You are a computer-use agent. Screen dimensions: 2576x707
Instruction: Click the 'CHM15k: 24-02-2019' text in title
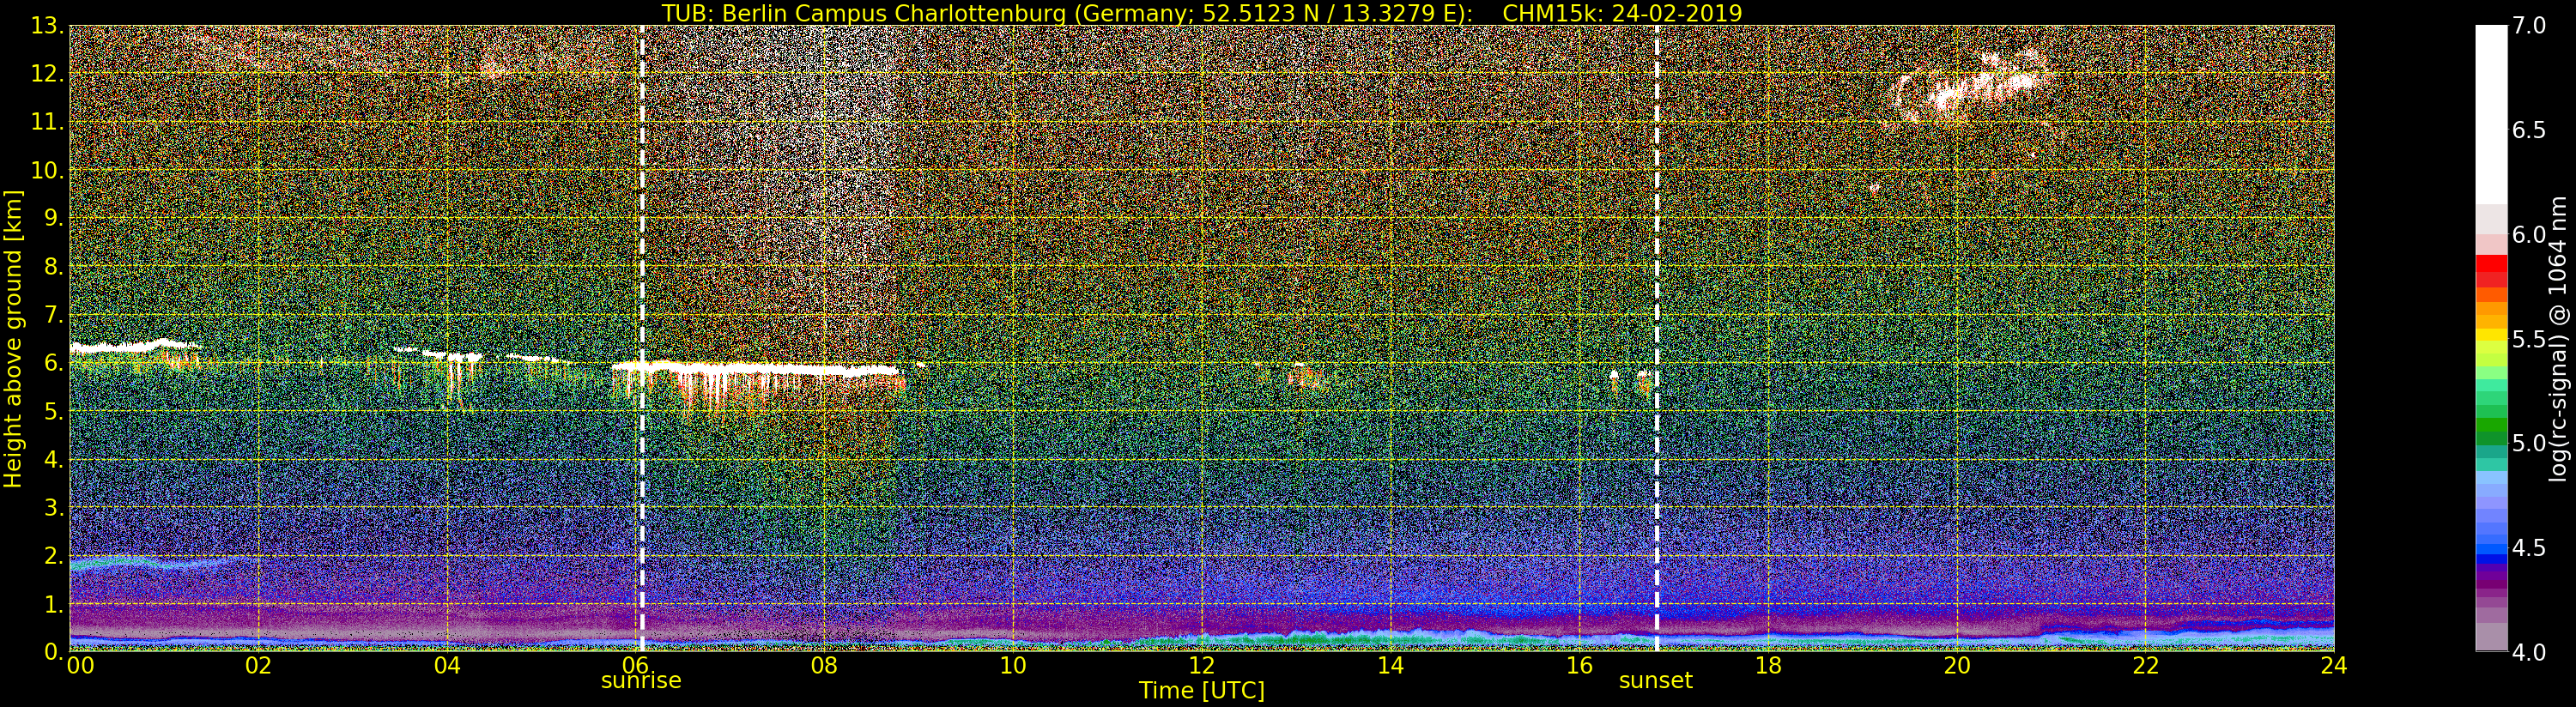pos(1622,13)
